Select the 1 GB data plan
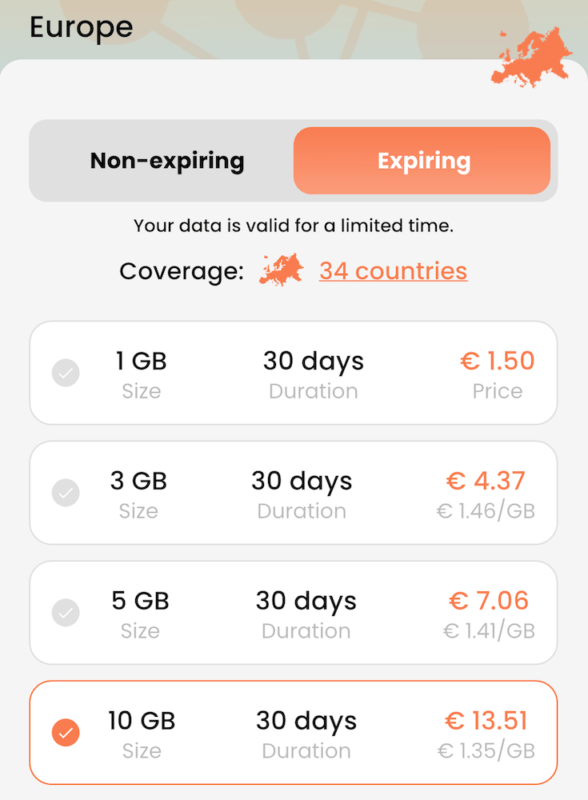This screenshot has width=588, height=800. 294,373
